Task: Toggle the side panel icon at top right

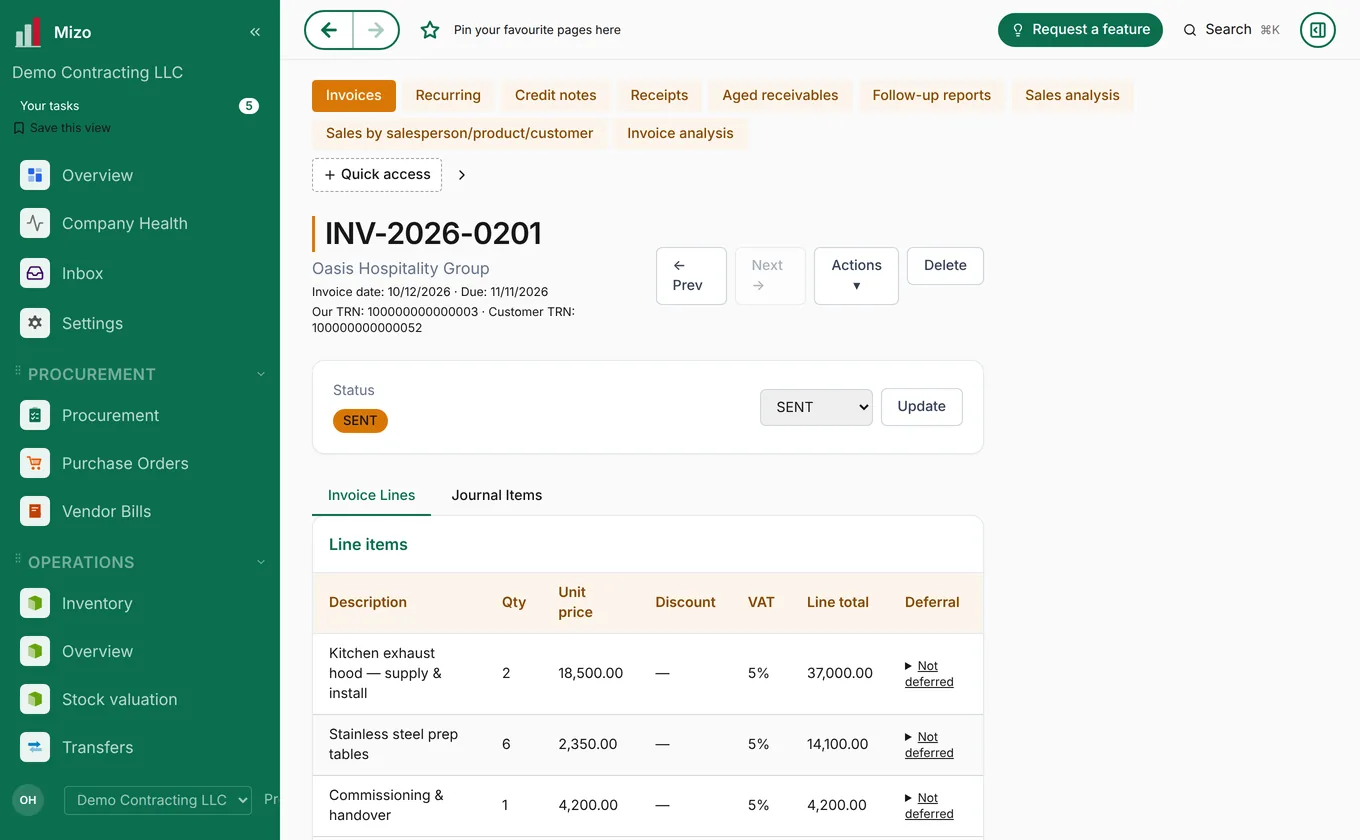Action: click(1318, 30)
